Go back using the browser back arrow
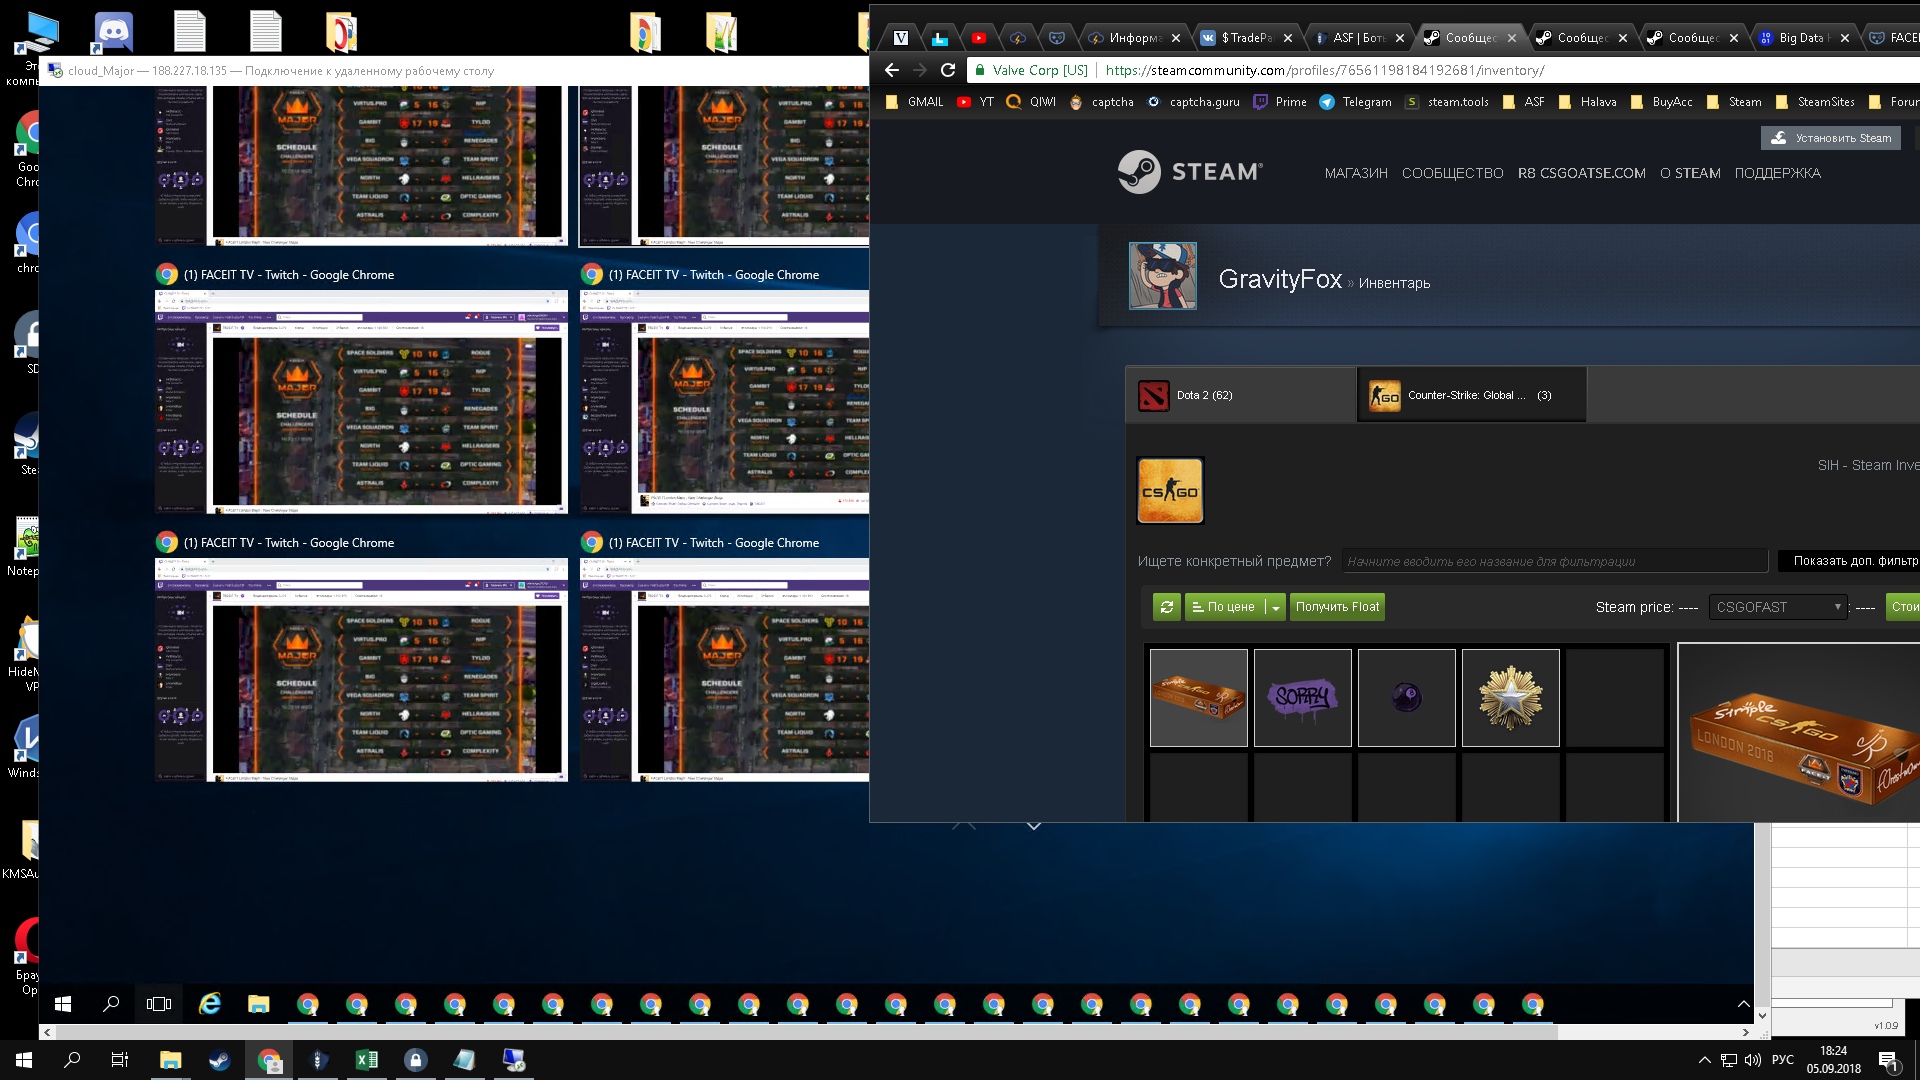Image resolution: width=1920 pixels, height=1080 pixels. pos(892,70)
